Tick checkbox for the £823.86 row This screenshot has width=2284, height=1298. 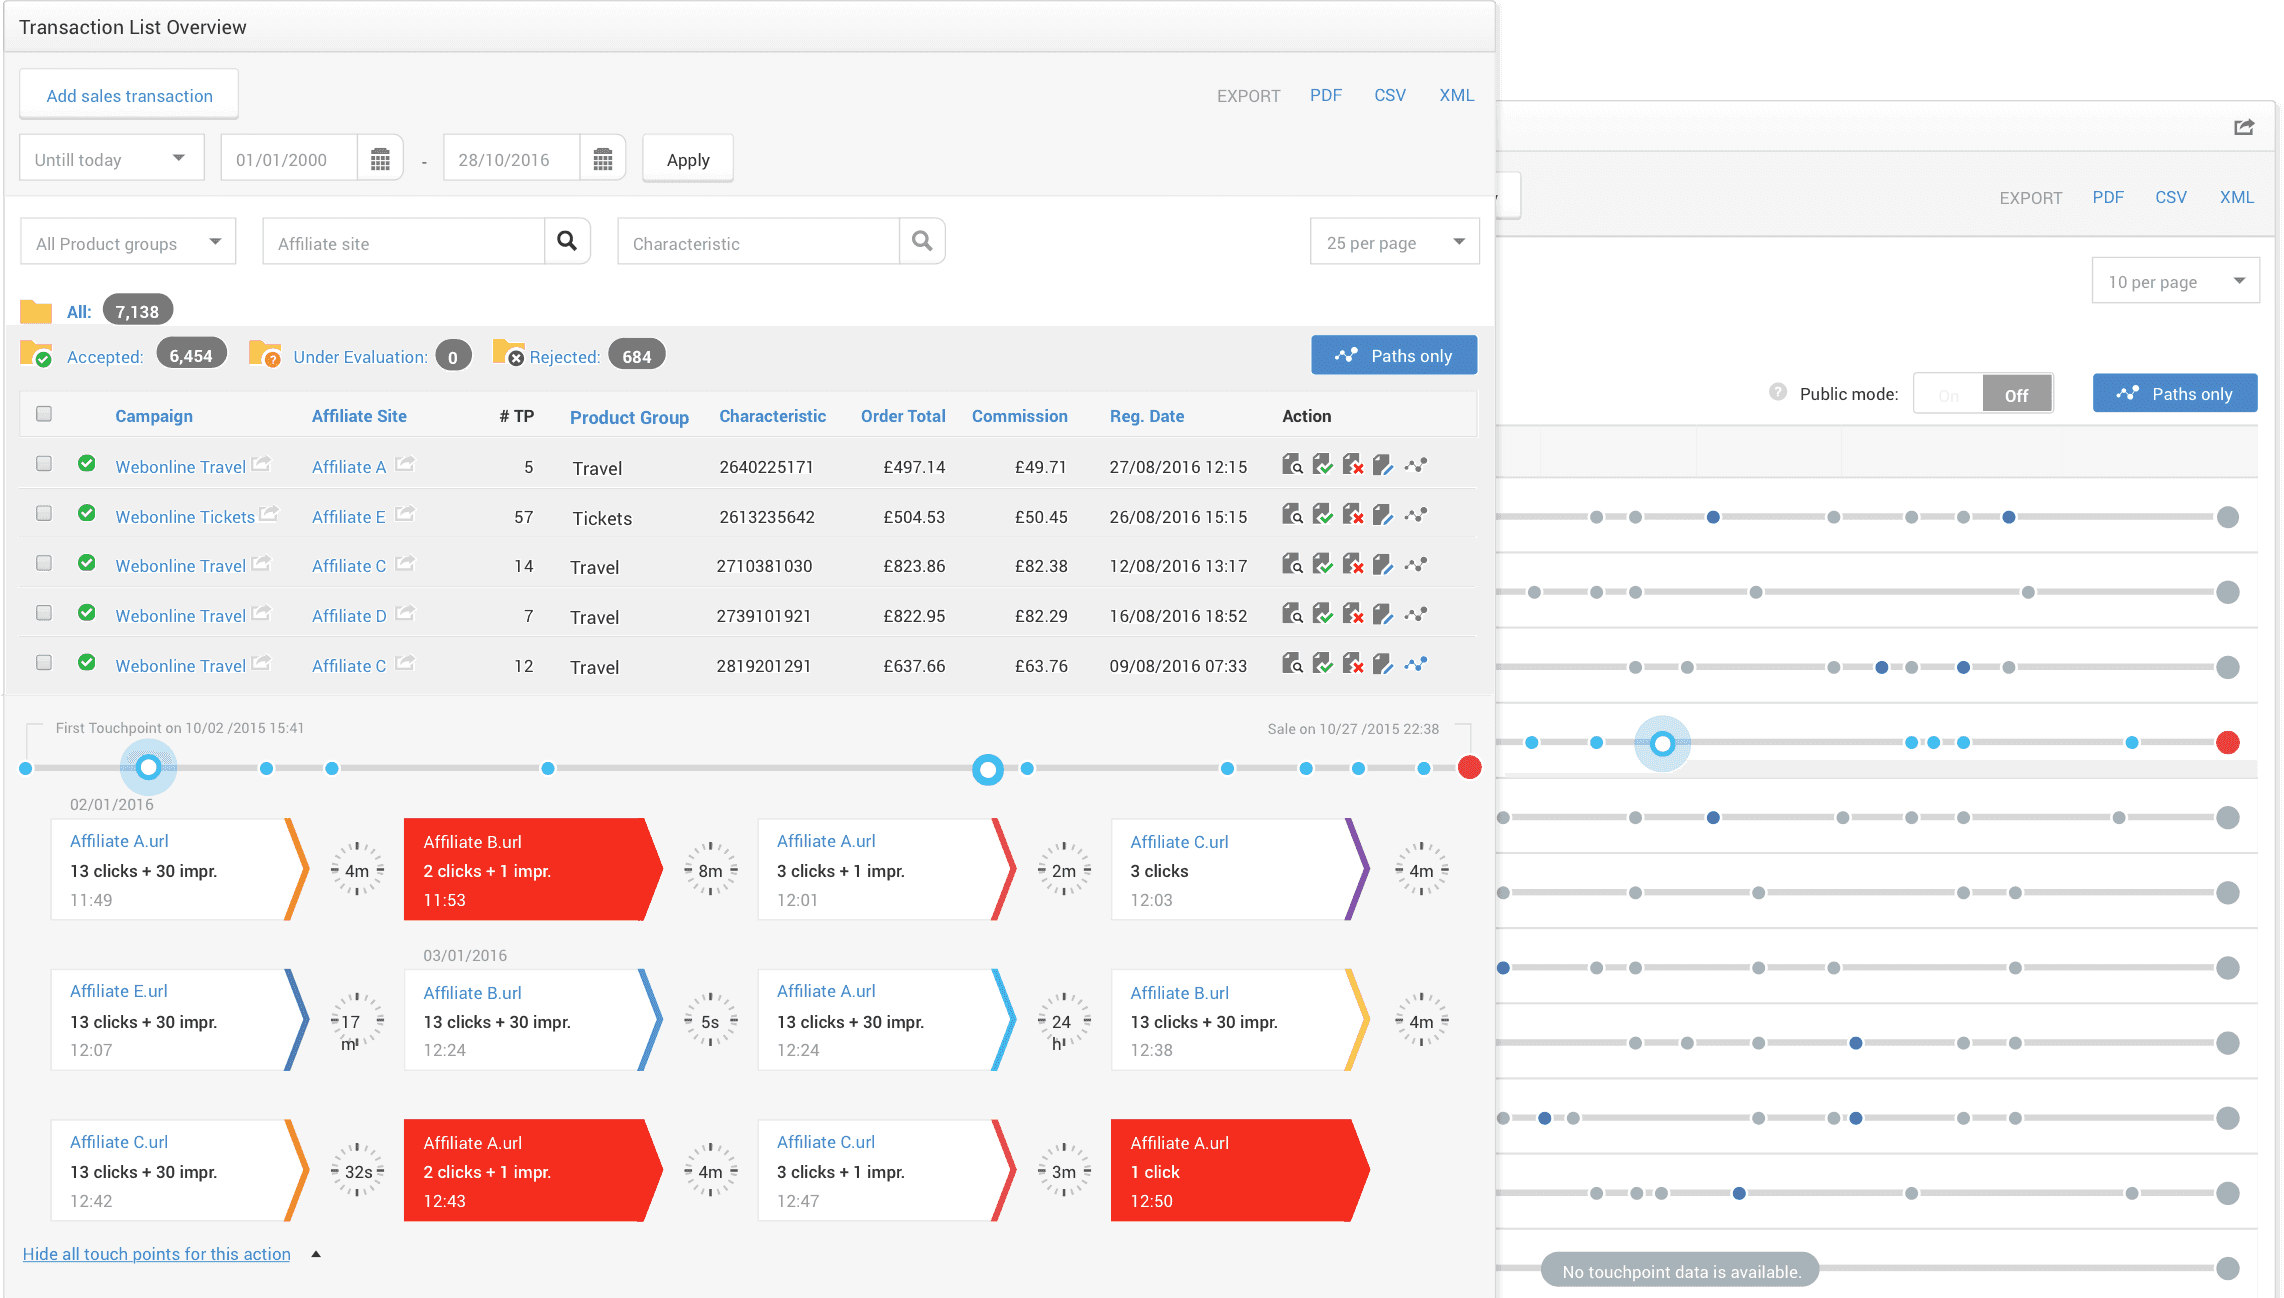point(44,563)
